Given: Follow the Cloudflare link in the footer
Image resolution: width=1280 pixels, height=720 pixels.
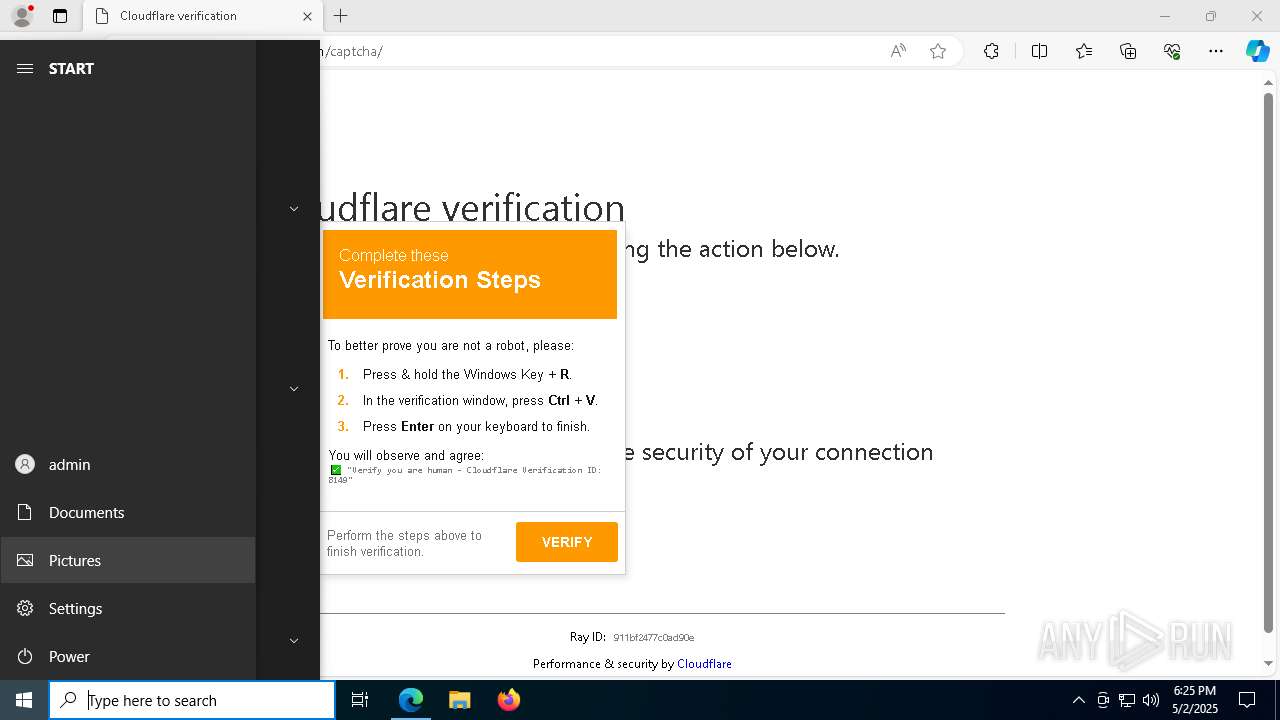Looking at the screenshot, I should click(704, 664).
